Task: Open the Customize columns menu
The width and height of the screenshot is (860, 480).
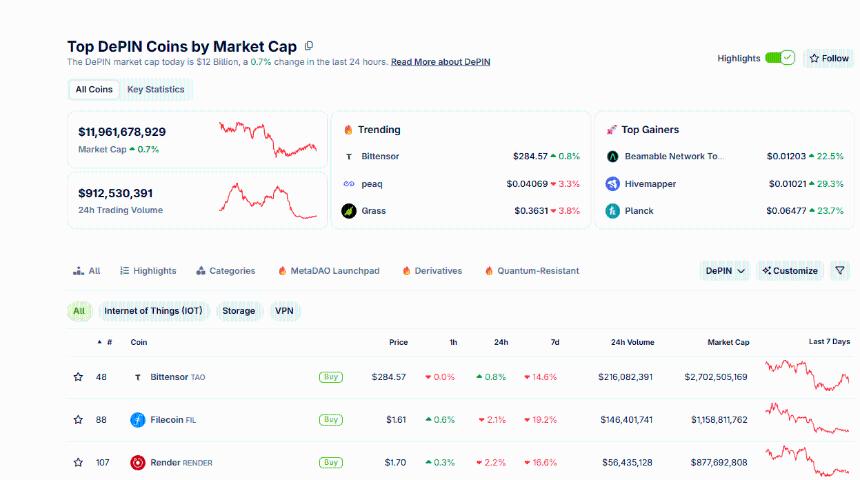Action: [789, 271]
